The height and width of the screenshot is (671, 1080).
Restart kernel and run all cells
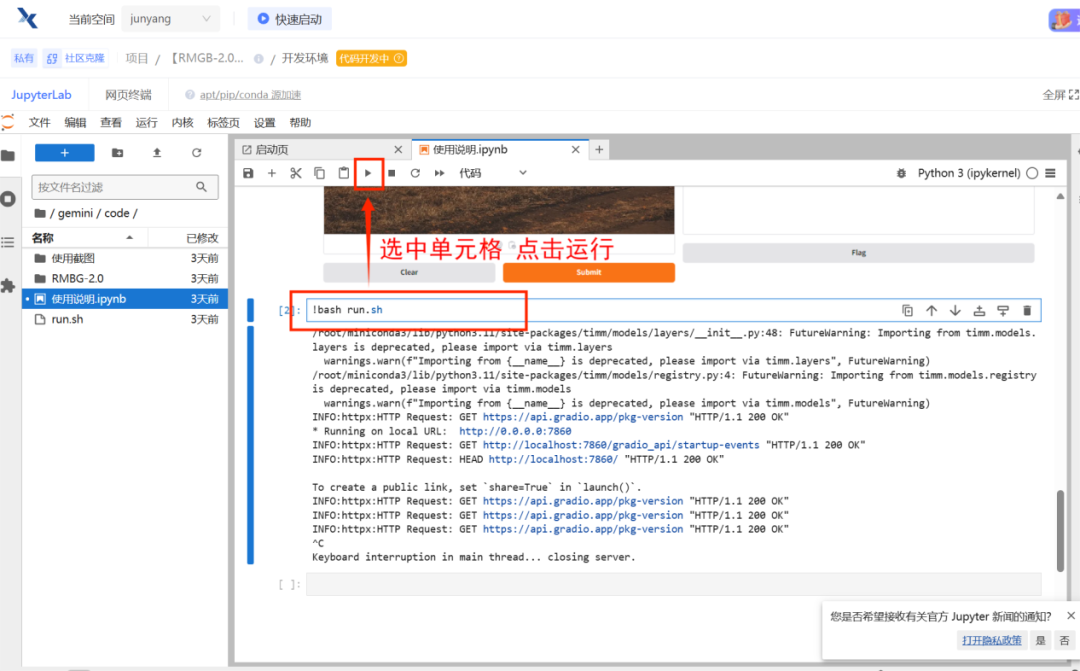[x=439, y=173]
